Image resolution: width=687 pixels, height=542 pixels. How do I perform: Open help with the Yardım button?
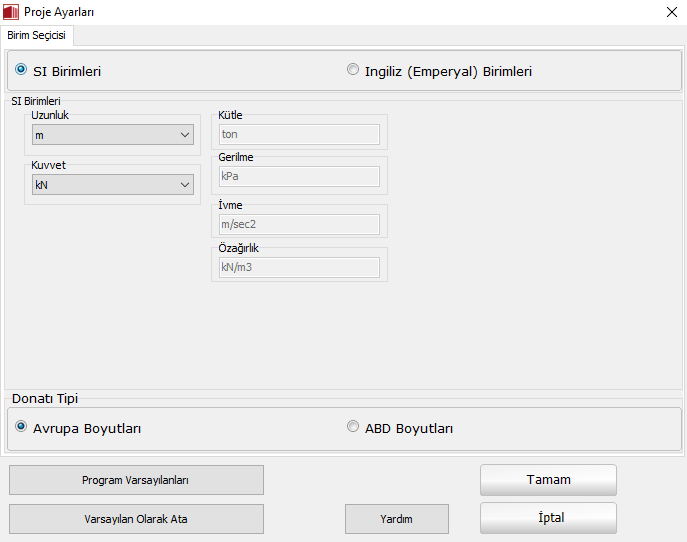pyautogui.click(x=396, y=519)
